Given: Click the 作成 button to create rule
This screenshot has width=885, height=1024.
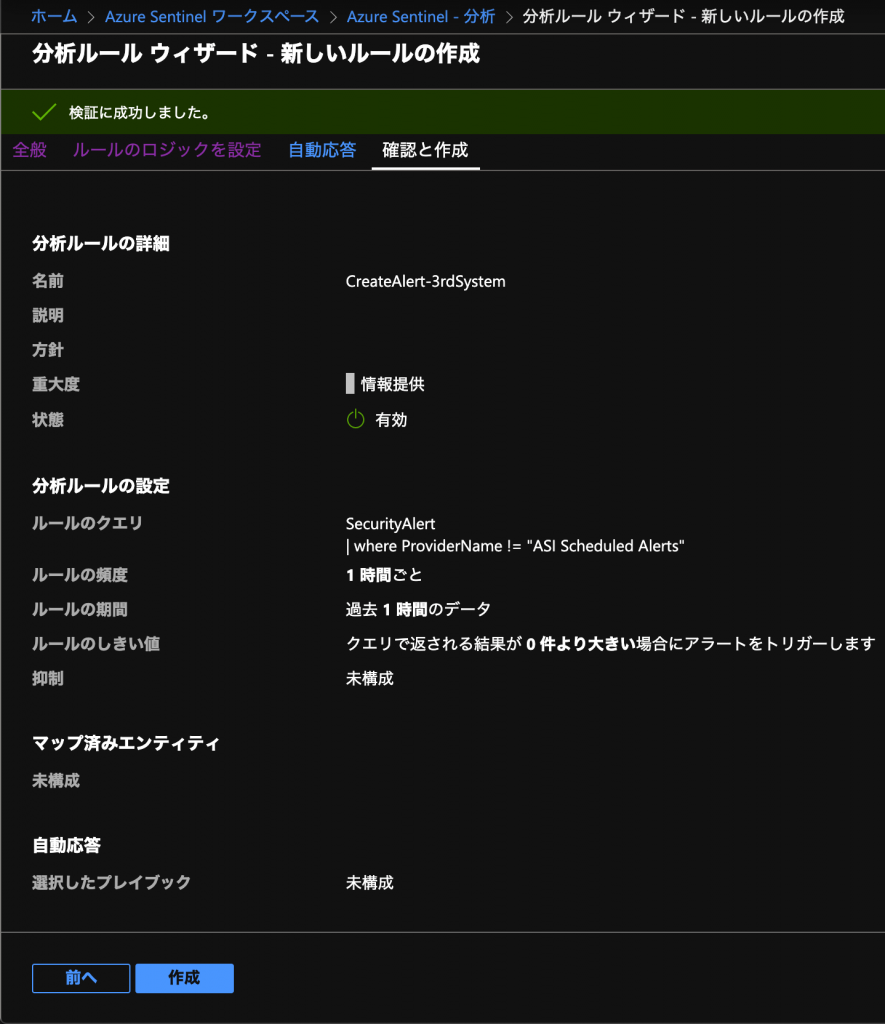Looking at the screenshot, I should pyautogui.click(x=184, y=978).
